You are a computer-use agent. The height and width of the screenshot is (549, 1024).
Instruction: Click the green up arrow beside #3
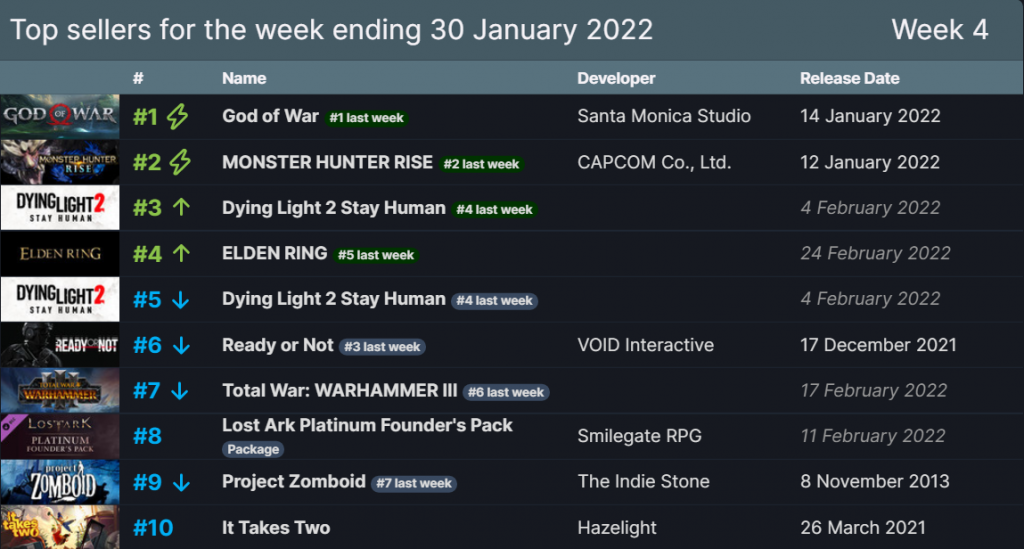pos(182,208)
